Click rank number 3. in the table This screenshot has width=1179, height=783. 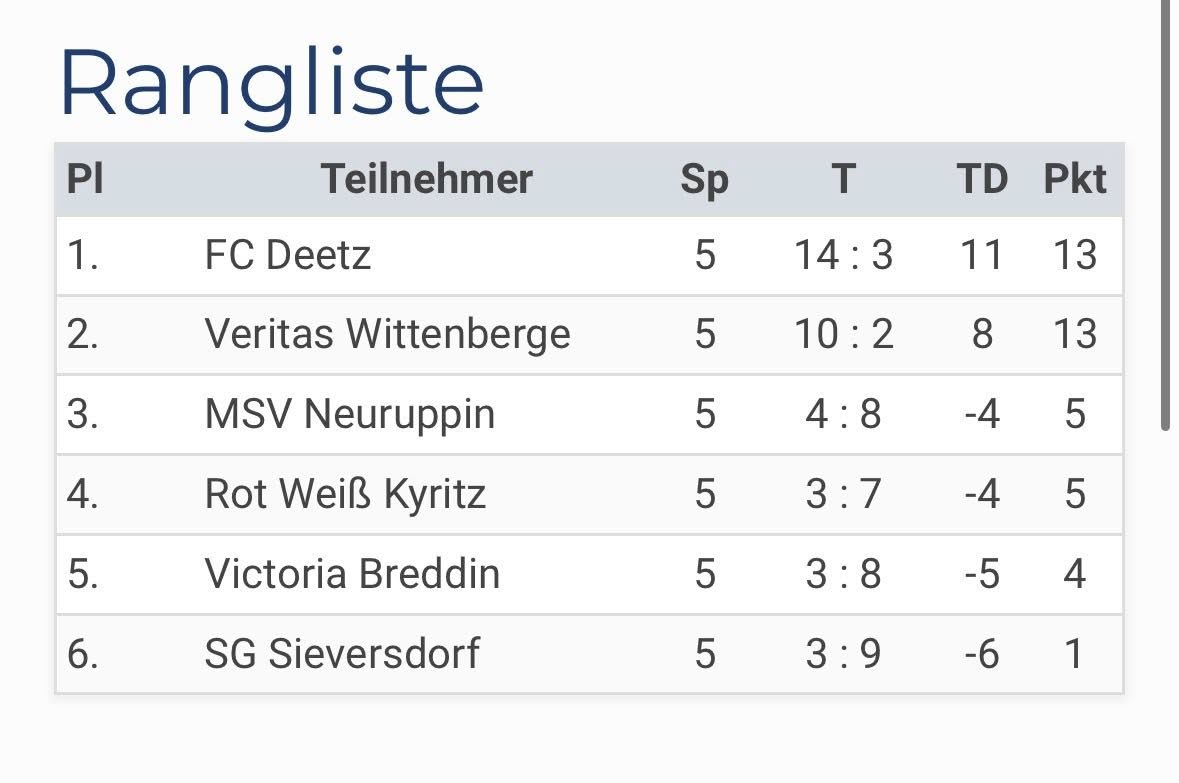pos(83,414)
